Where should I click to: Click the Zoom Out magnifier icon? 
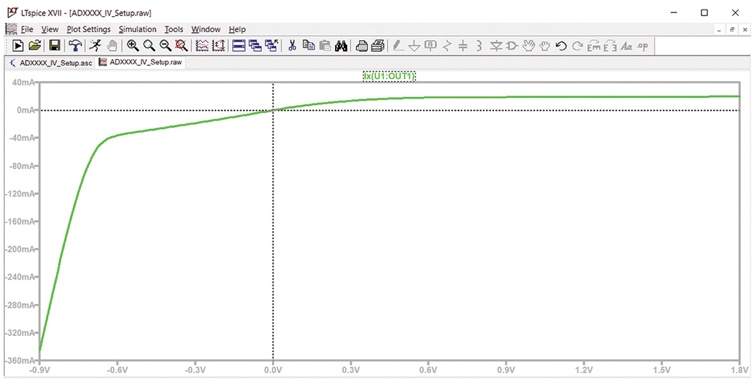point(165,46)
